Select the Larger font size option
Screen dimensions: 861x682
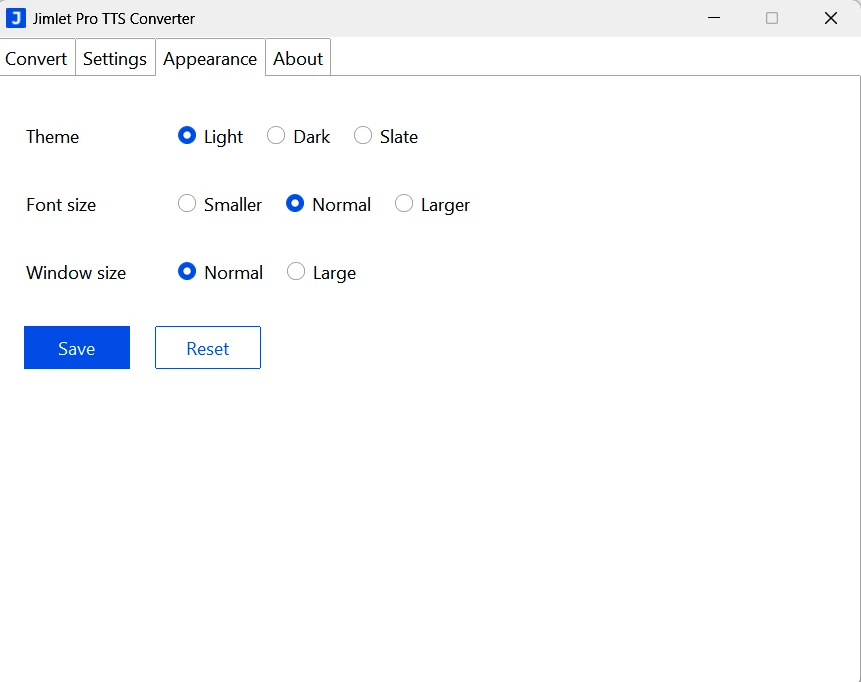click(x=404, y=204)
